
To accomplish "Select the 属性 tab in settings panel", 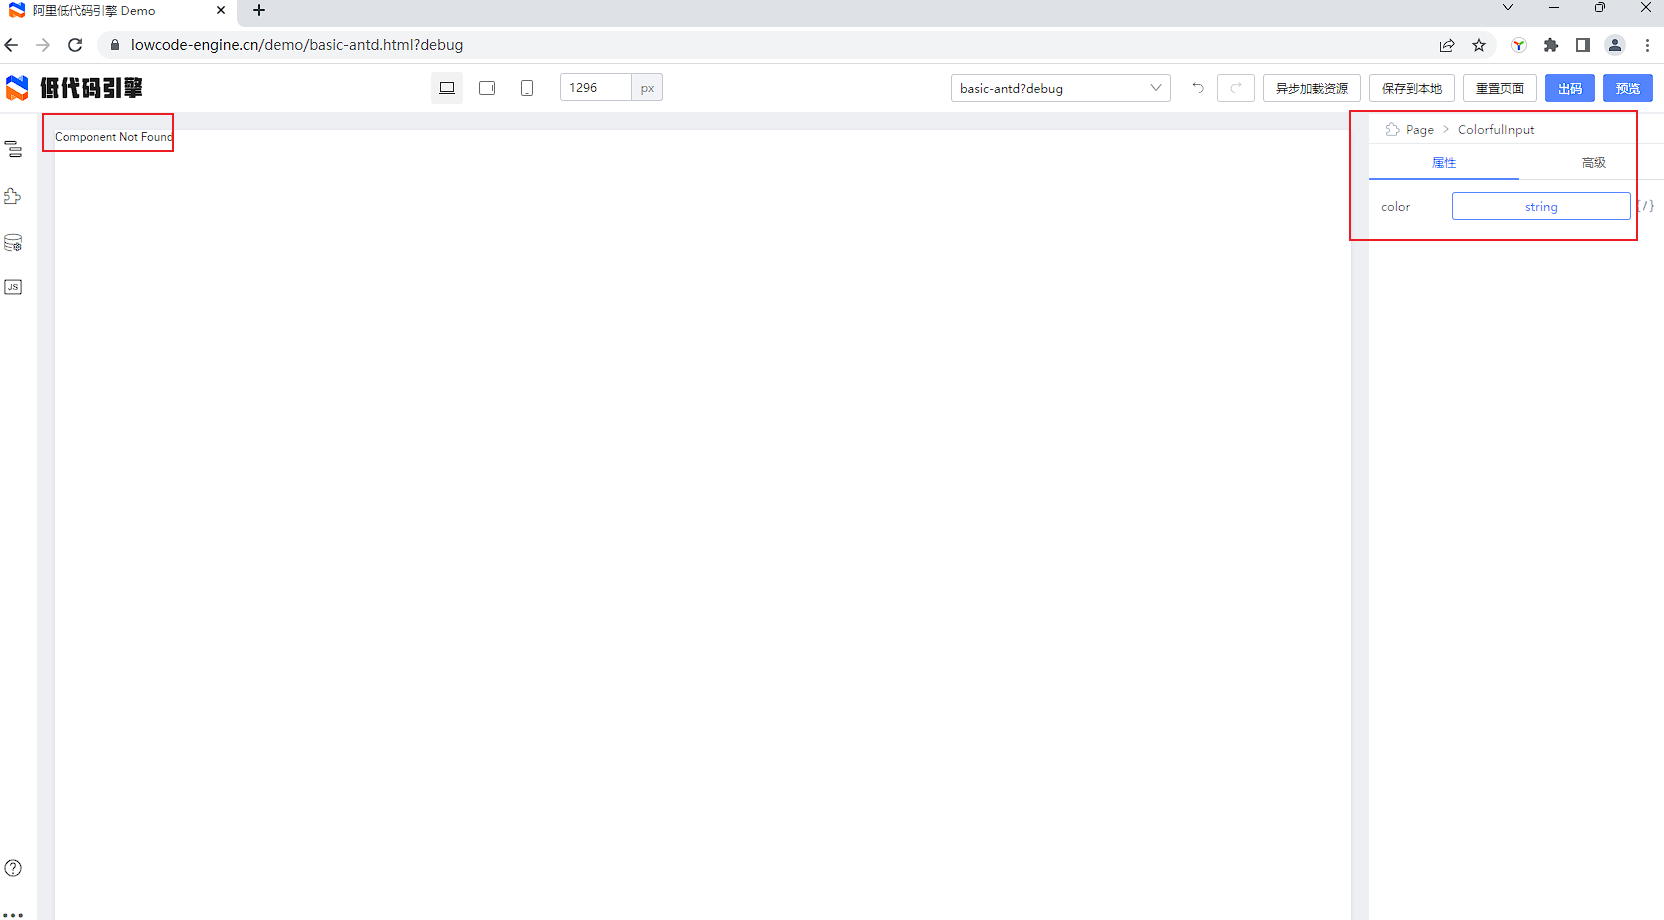I will 1443,163.
